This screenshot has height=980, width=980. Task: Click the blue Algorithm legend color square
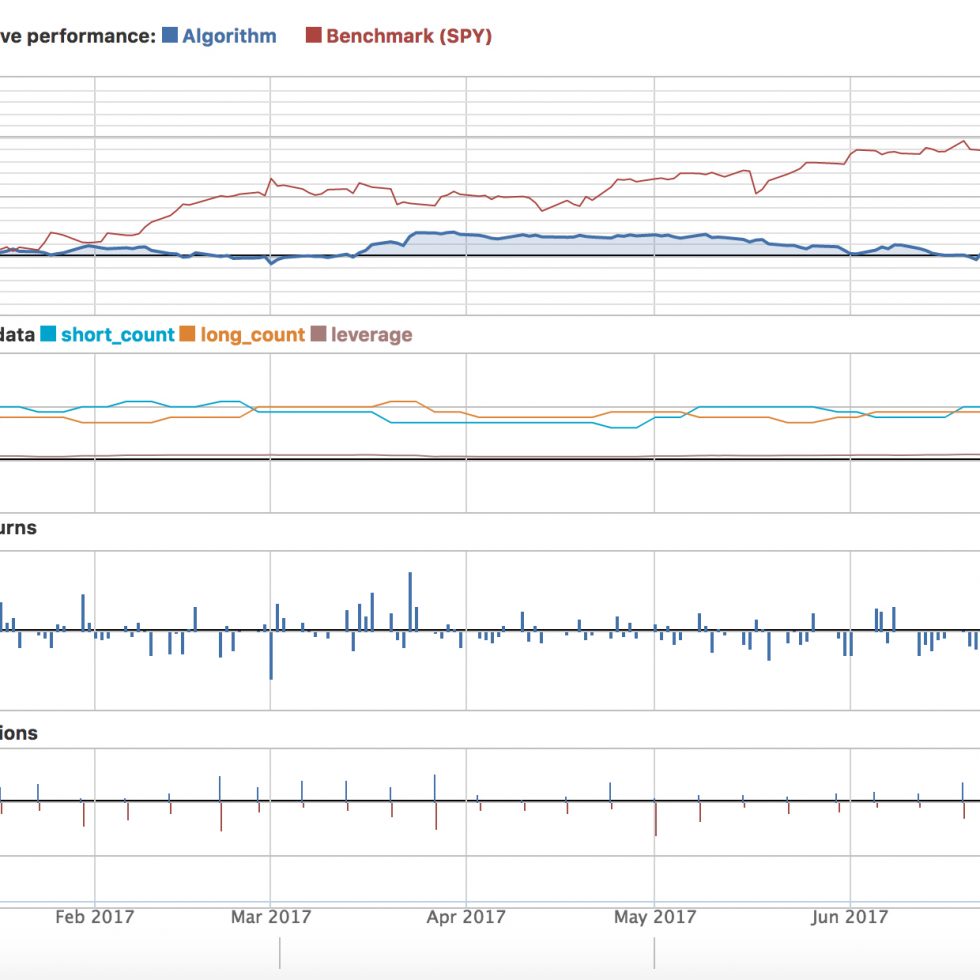coord(170,36)
